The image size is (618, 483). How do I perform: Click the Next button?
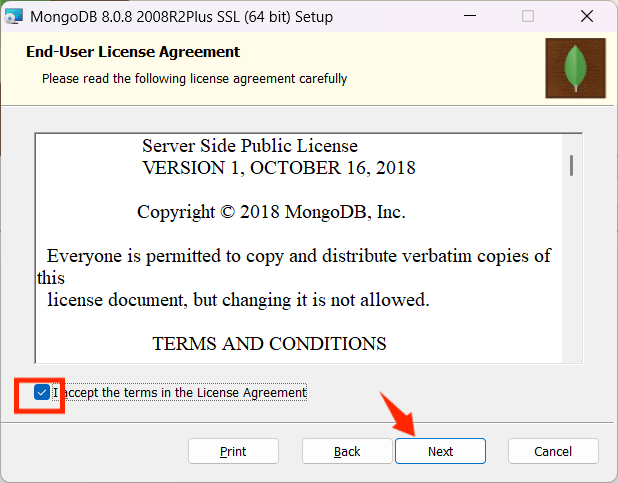pos(440,451)
